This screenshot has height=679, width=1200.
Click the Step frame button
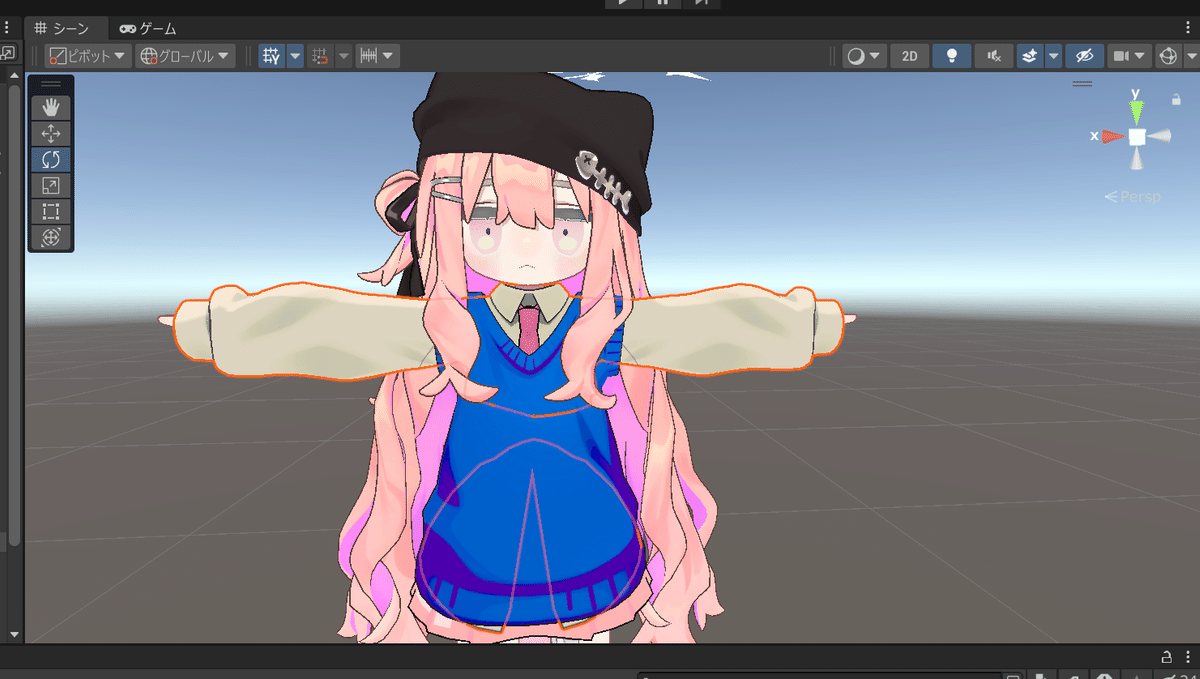pos(701,3)
